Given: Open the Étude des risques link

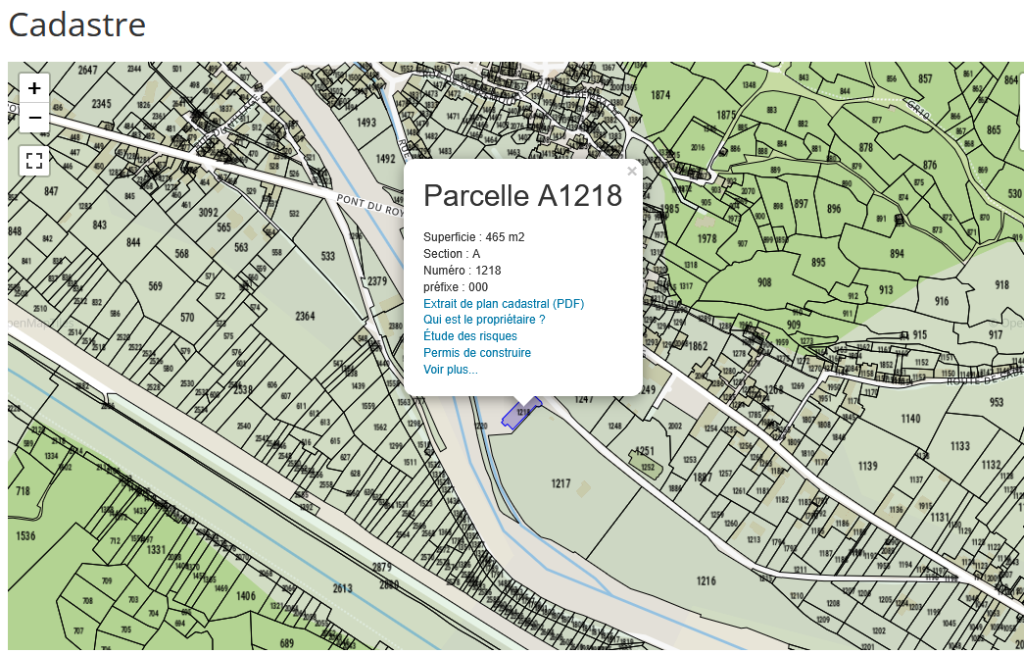Looking at the screenshot, I should pyautogui.click(x=470, y=336).
